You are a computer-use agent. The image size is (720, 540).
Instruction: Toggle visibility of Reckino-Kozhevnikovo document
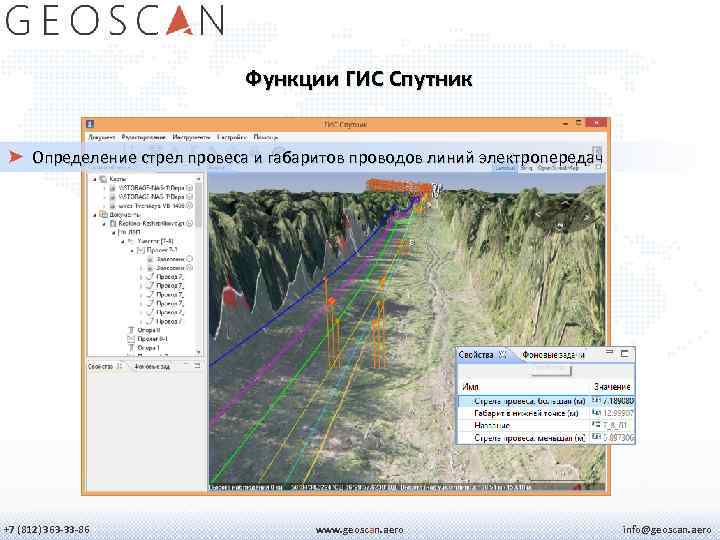189,224
